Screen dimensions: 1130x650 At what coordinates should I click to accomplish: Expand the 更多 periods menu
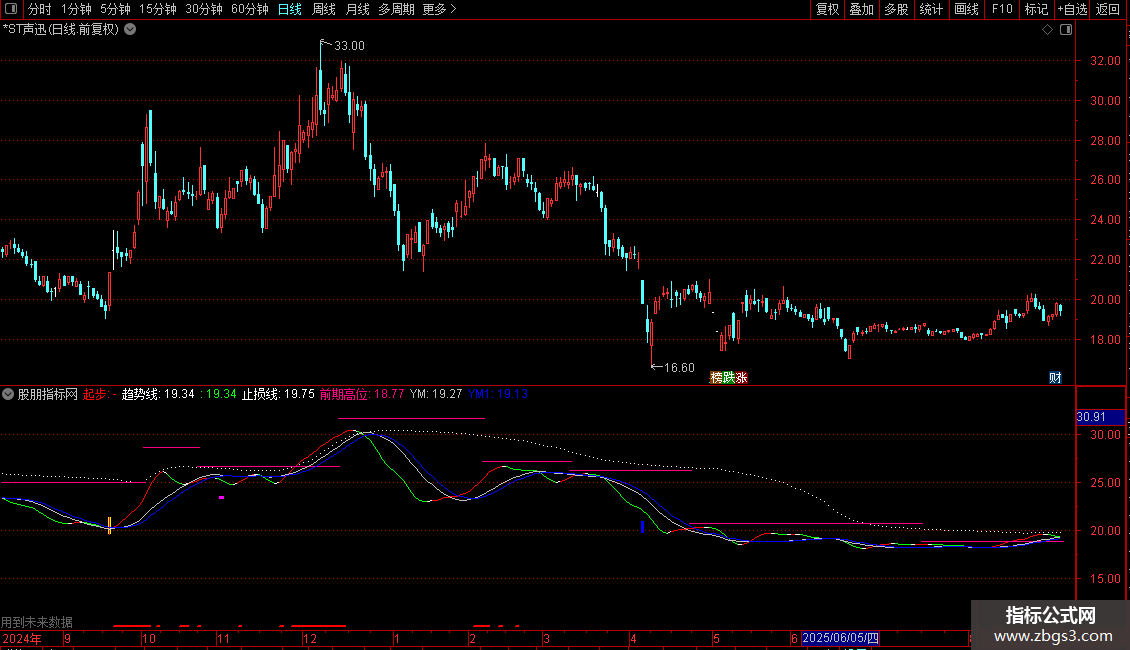coord(439,9)
